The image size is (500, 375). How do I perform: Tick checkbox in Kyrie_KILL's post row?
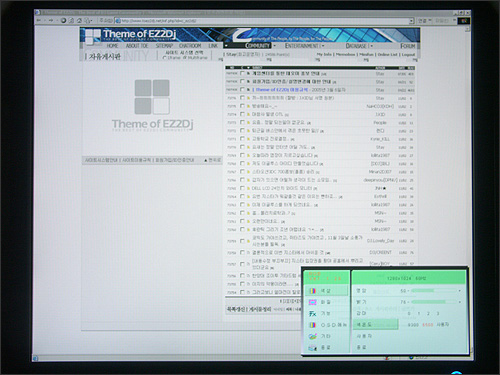tap(242, 139)
